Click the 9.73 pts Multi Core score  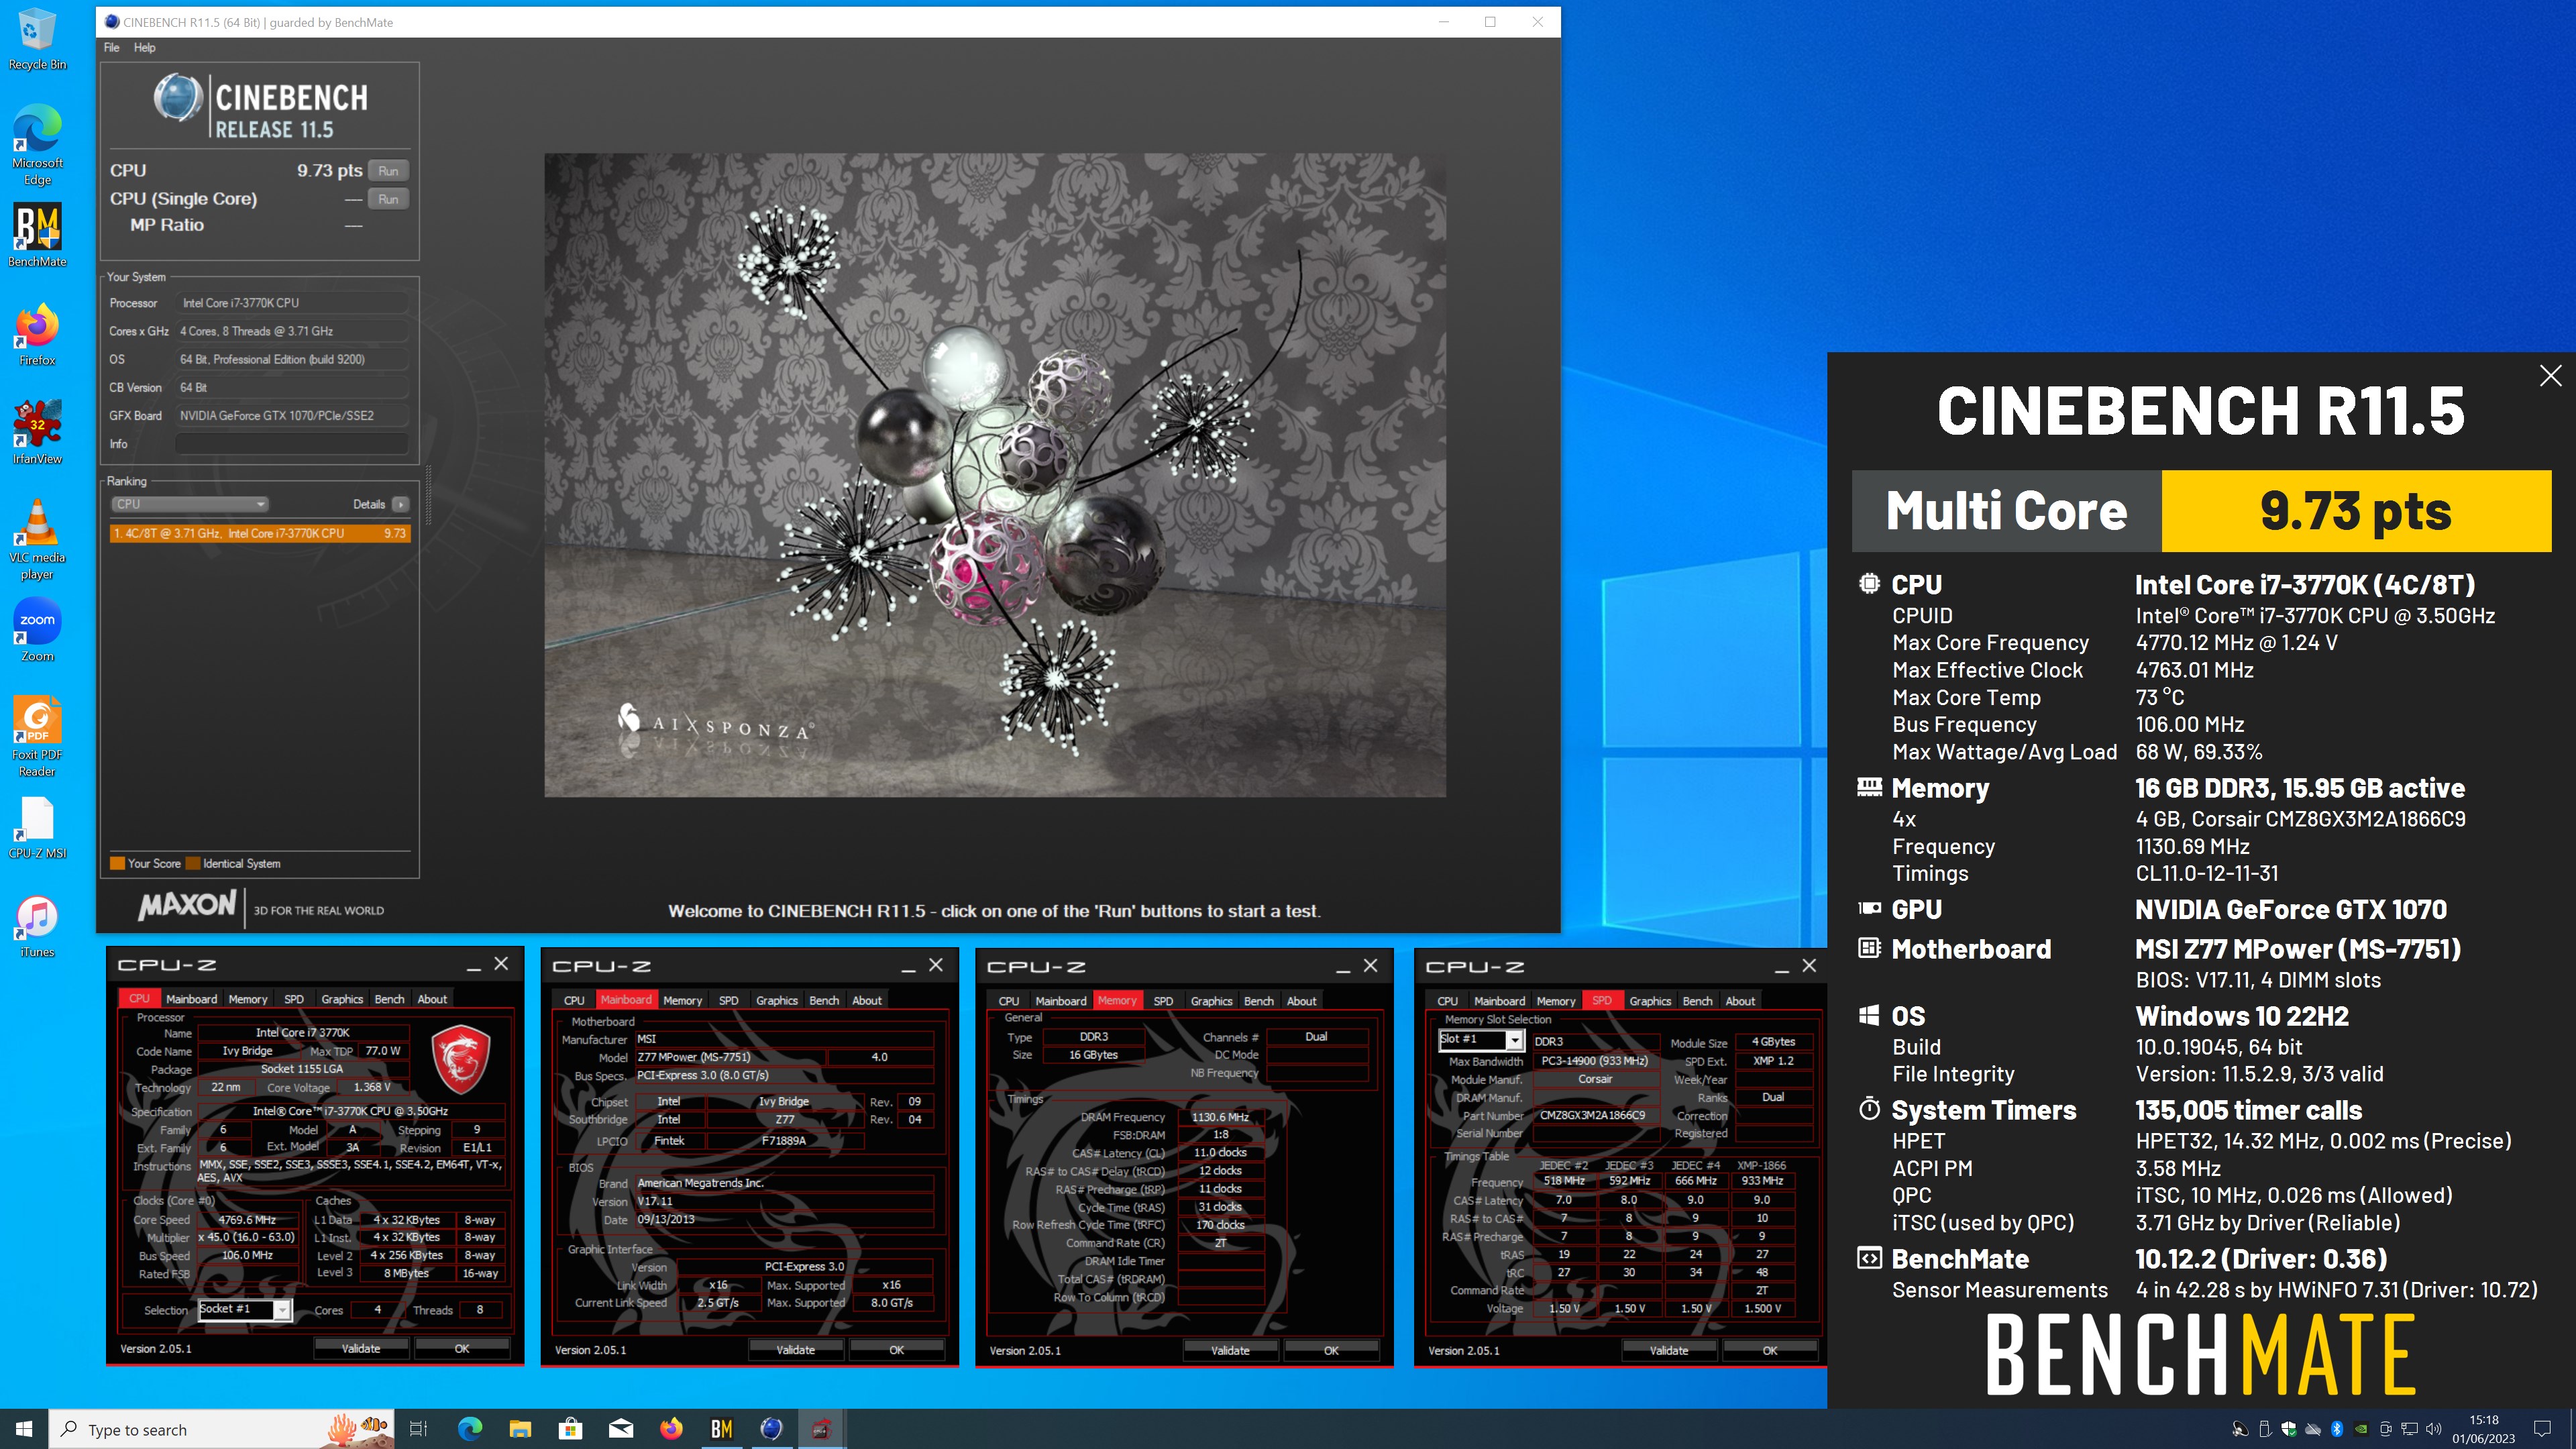tap(2355, 511)
